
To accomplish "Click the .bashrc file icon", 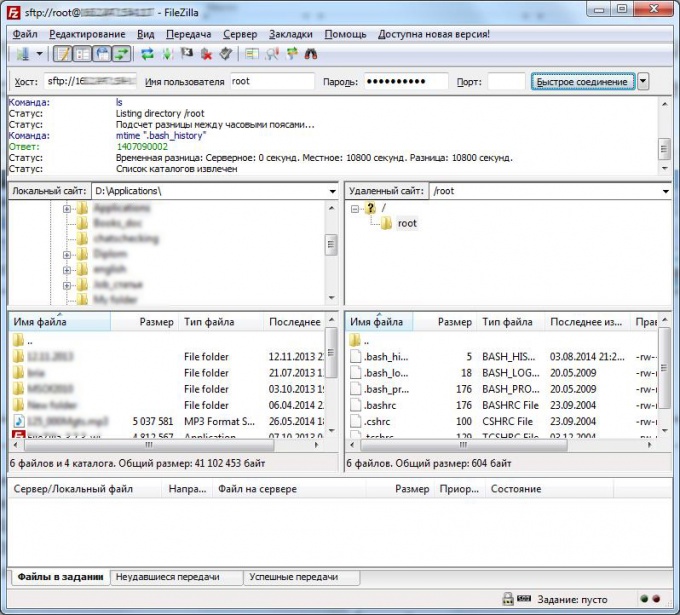I will [356, 406].
